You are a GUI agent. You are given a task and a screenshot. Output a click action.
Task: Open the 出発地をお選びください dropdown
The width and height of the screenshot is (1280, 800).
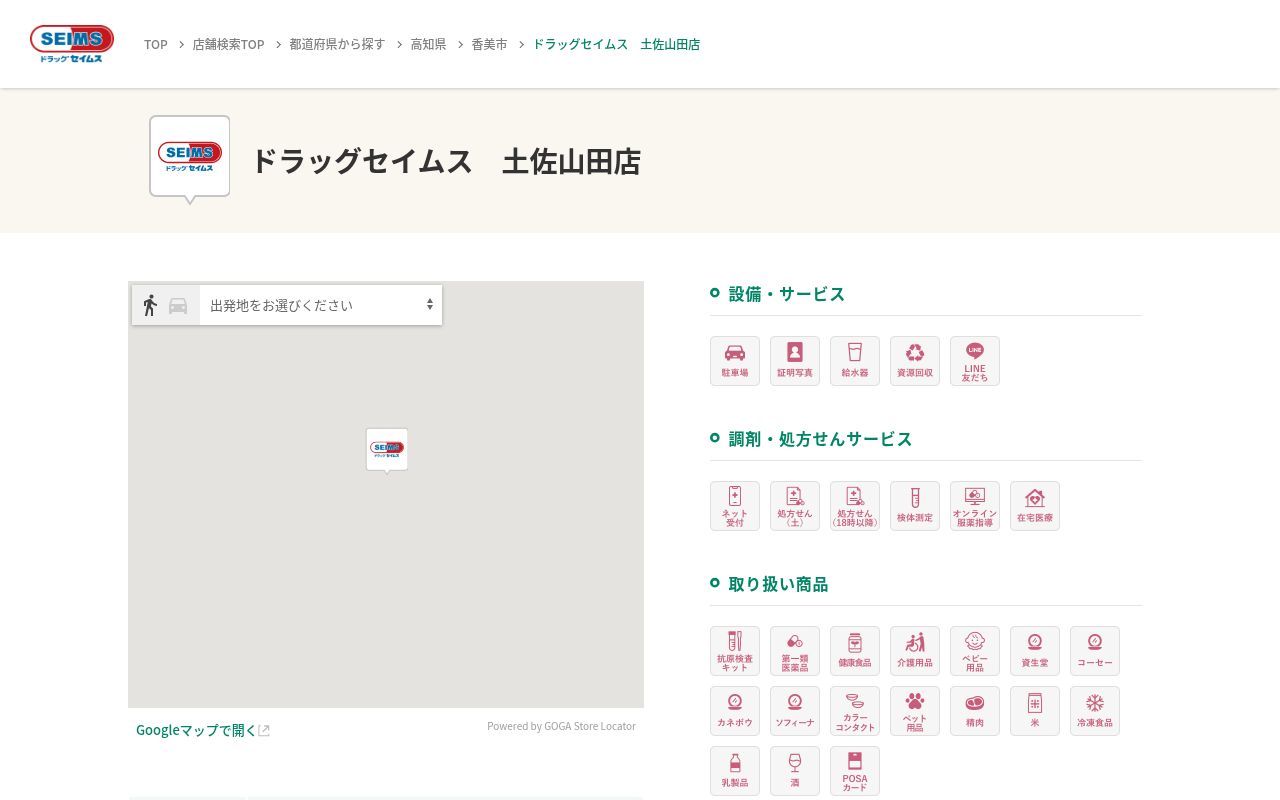[321, 305]
